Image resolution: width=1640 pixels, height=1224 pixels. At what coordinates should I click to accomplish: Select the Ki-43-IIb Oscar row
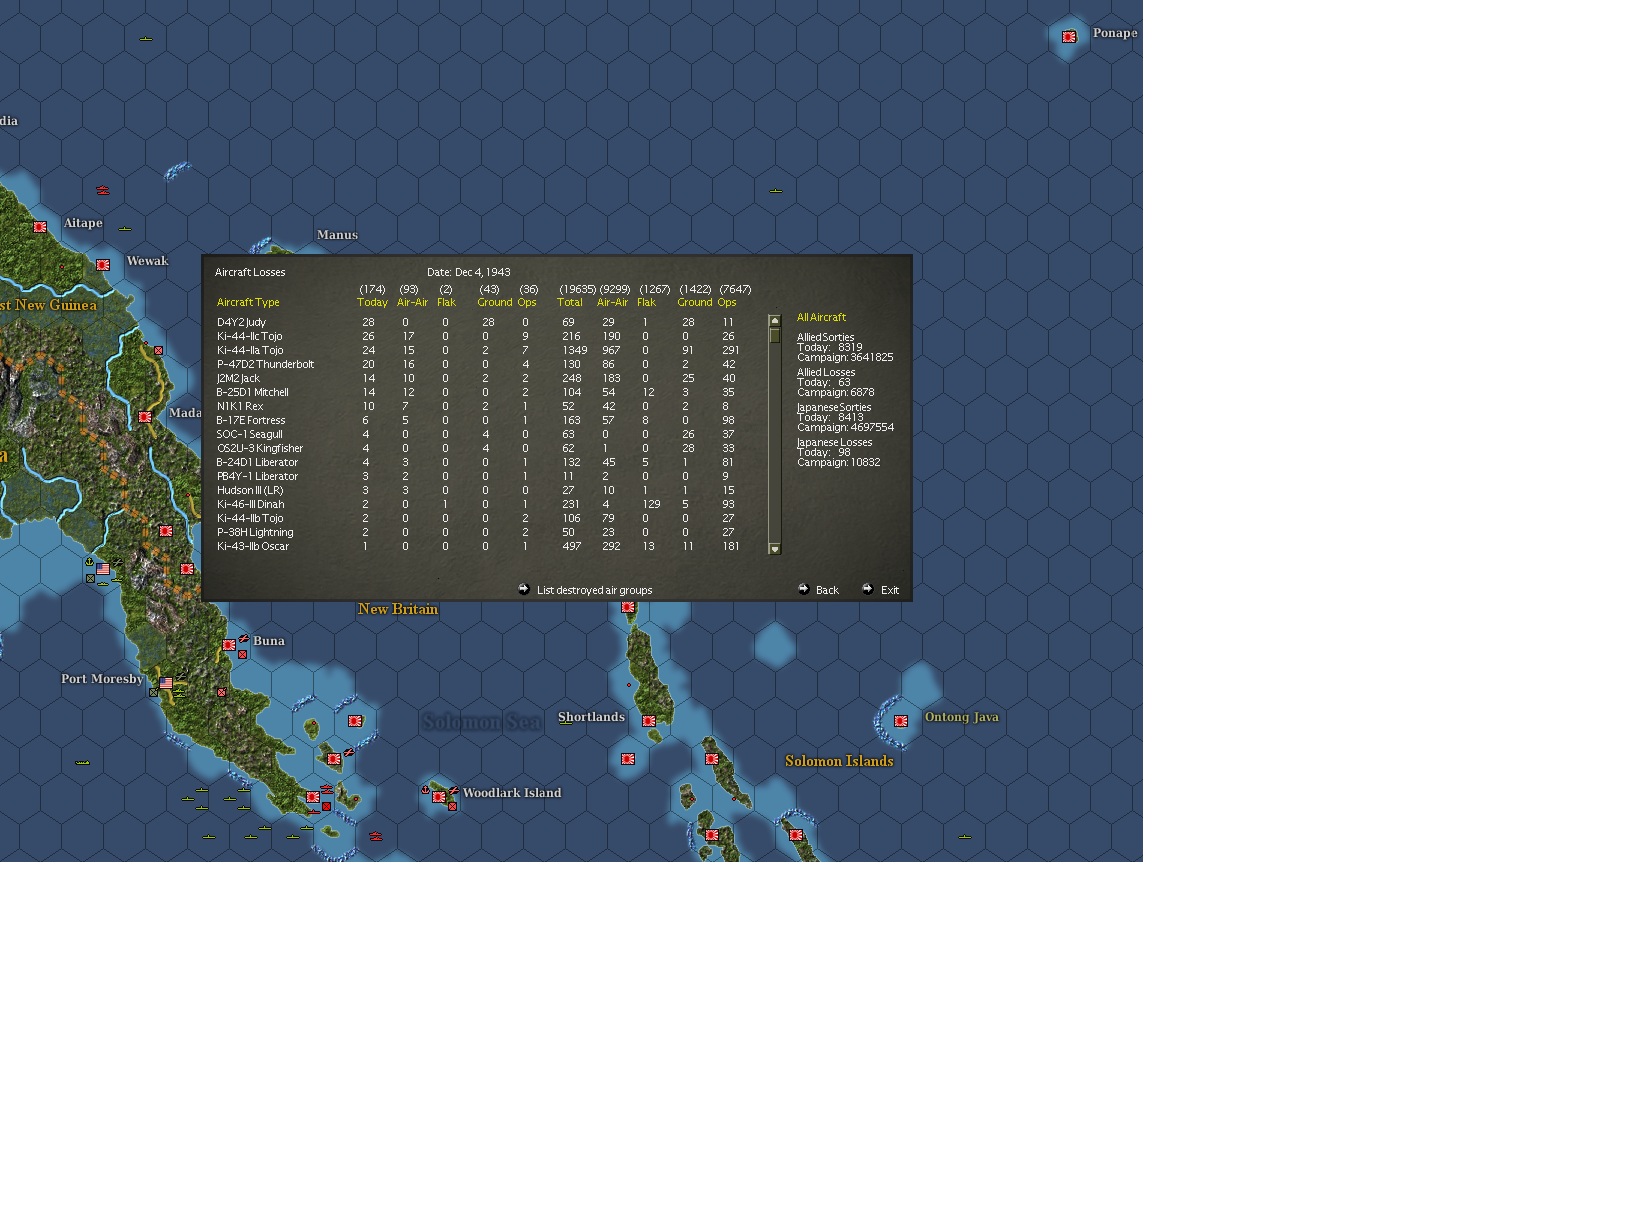(253, 546)
